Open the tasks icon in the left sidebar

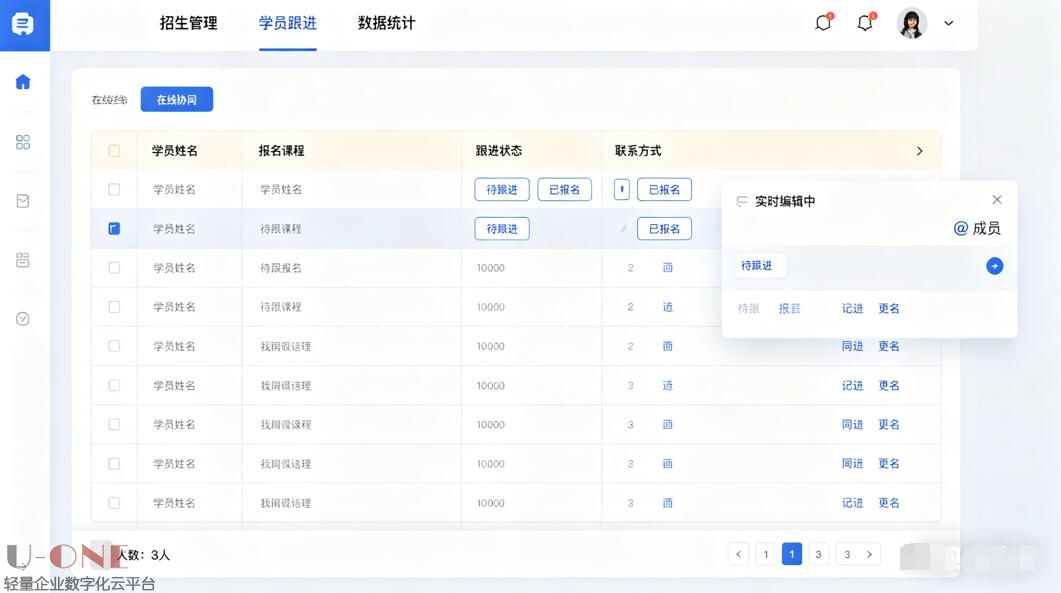coord(23,200)
